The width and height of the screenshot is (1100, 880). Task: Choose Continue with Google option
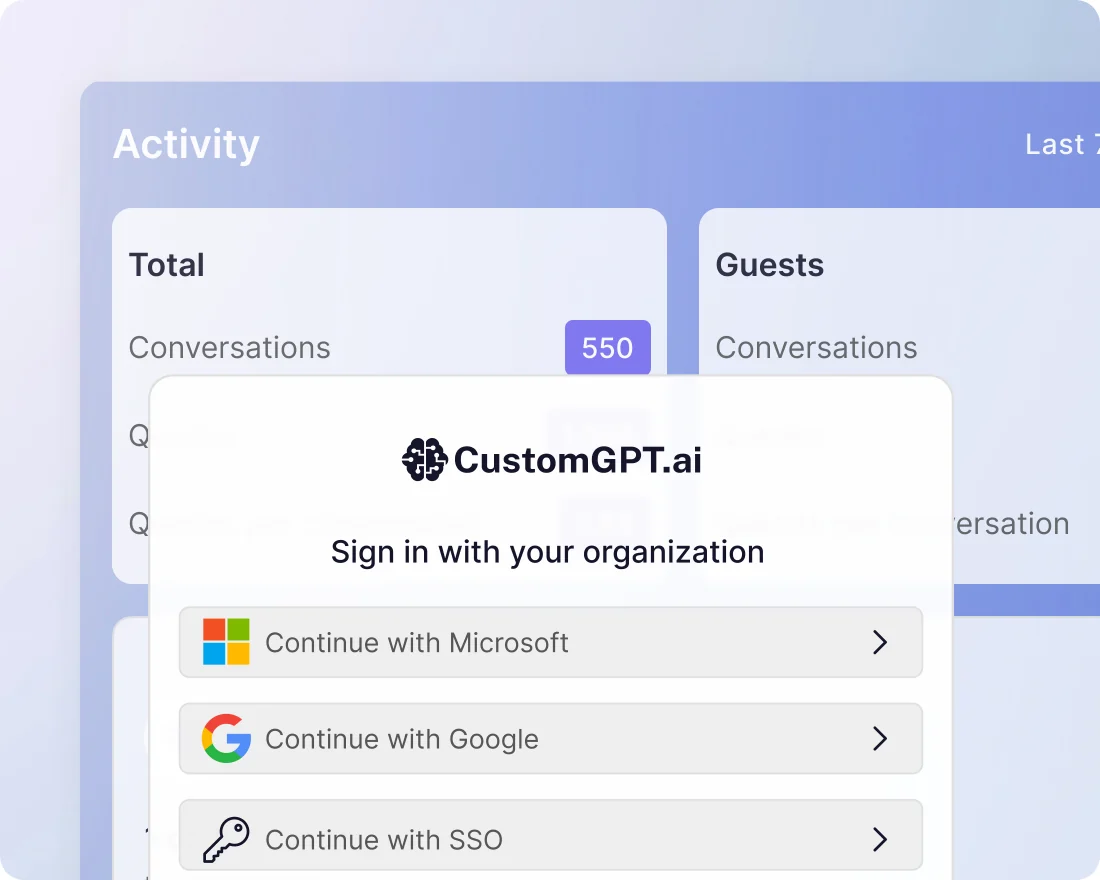[551, 738]
